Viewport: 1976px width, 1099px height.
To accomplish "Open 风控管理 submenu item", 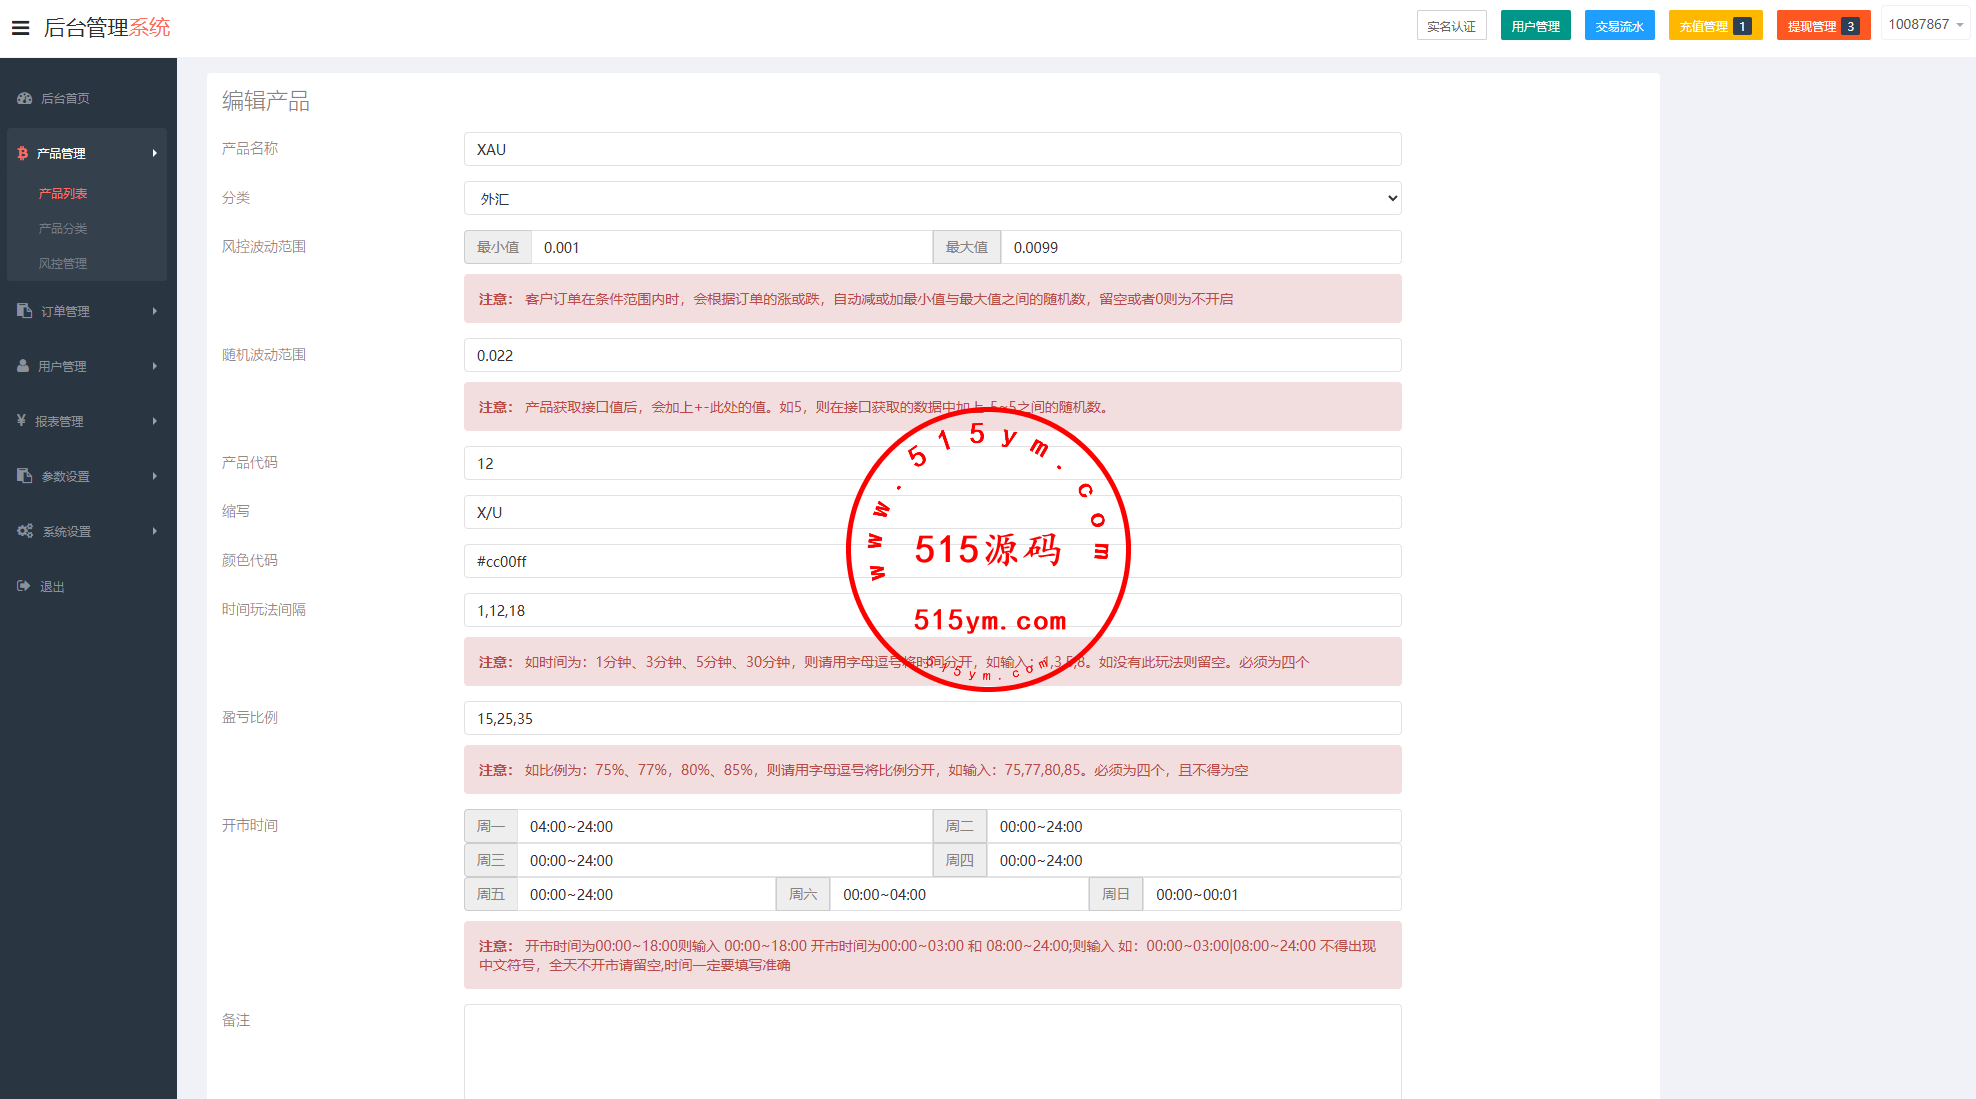I will point(63,263).
